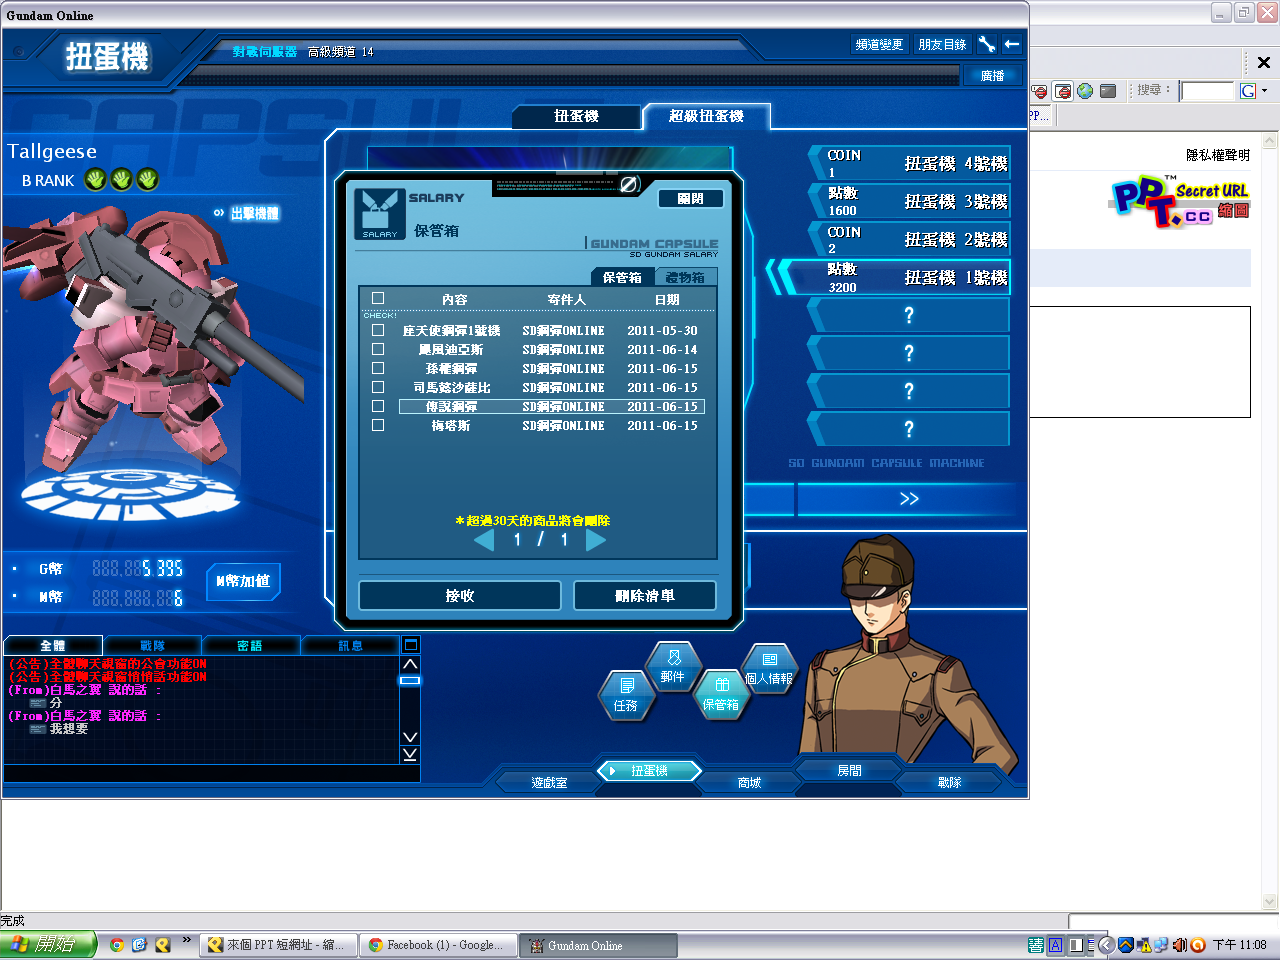Screen dimensions: 1280x960
Task: Click the back arrow icon in header
Action: click(x=1012, y=44)
